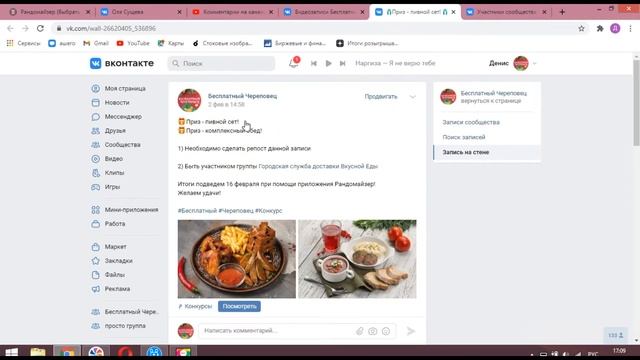Open the Chrome menu three dots
This screenshot has width=640, height=360.
[630, 28]
